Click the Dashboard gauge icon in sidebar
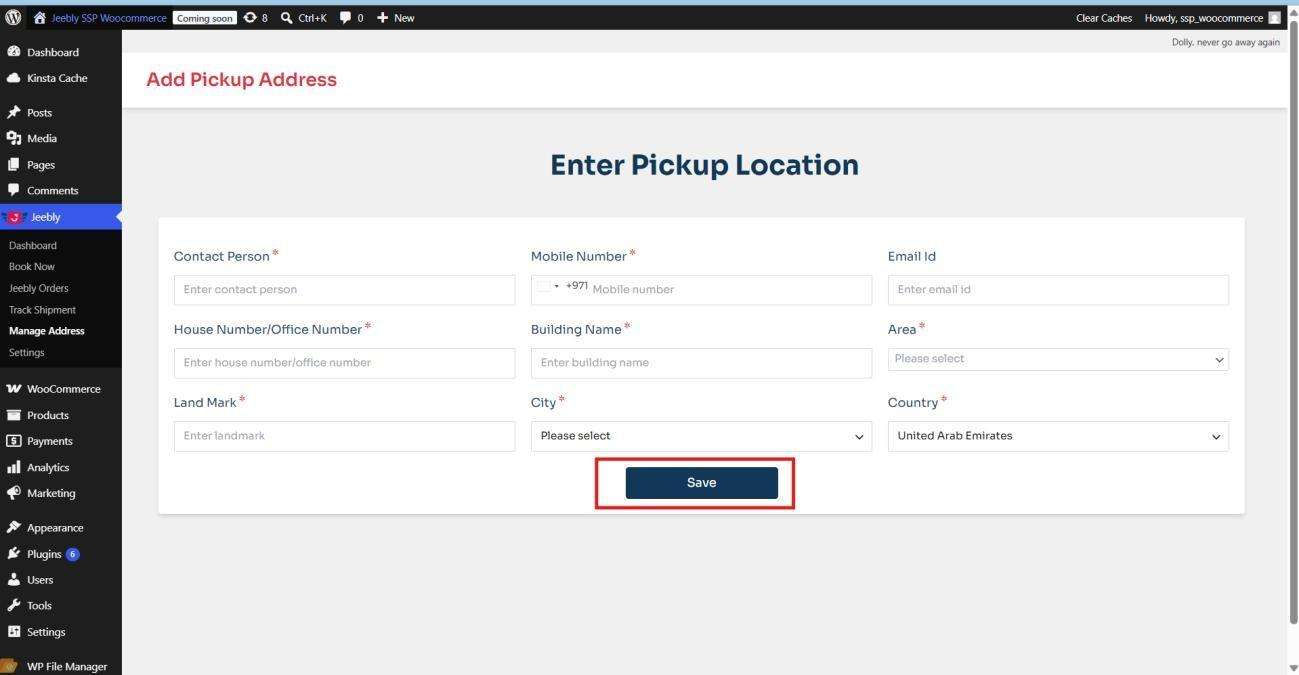This screenshot has height=675, width=1299. click(14, 52)
